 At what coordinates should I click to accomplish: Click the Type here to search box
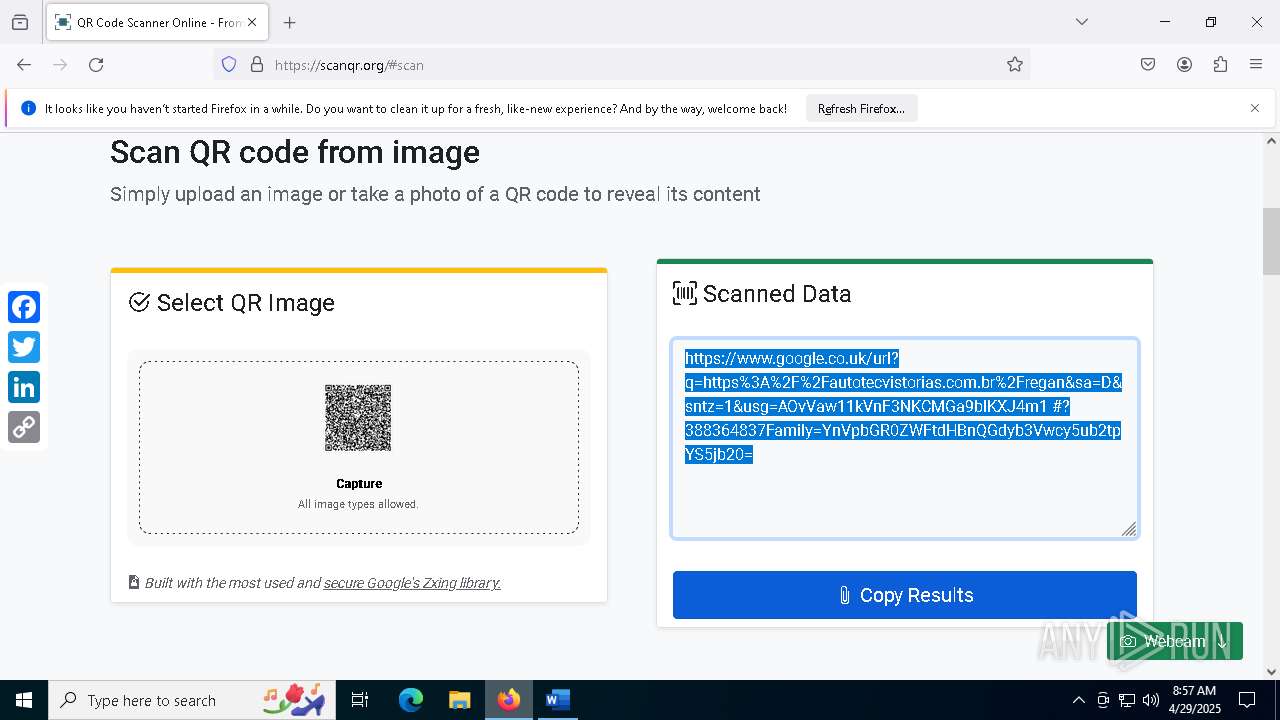[190, 700]
